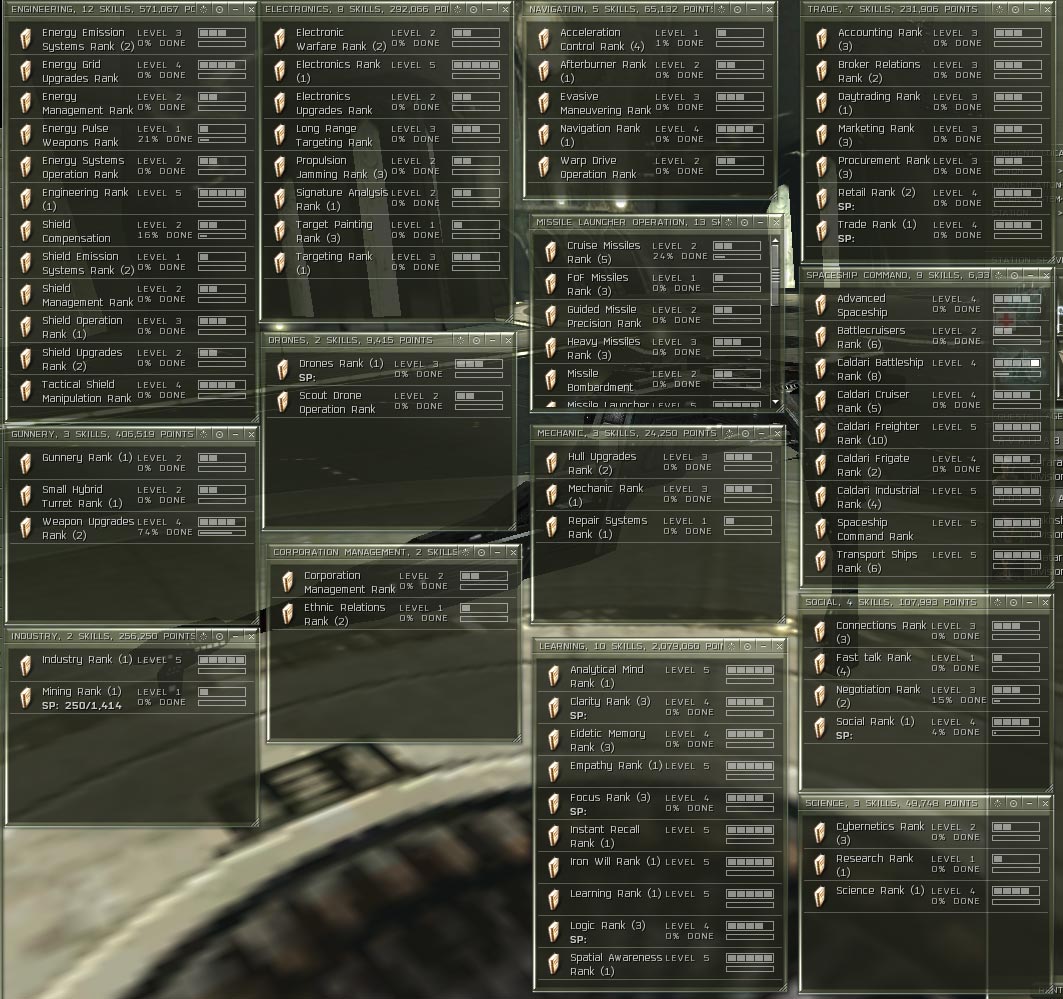Toggle the pin icon on Gunnery window
The image size is (1063, 999).
pyautogui.click(x=203, y=434)
